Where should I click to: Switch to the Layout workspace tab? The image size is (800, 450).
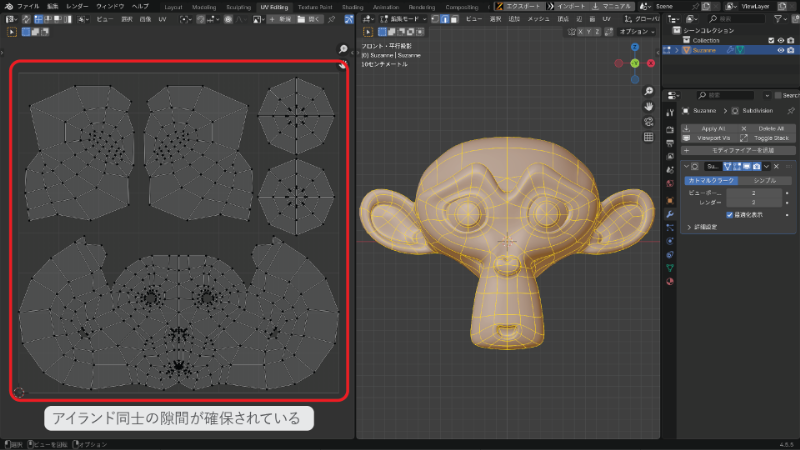173,7
